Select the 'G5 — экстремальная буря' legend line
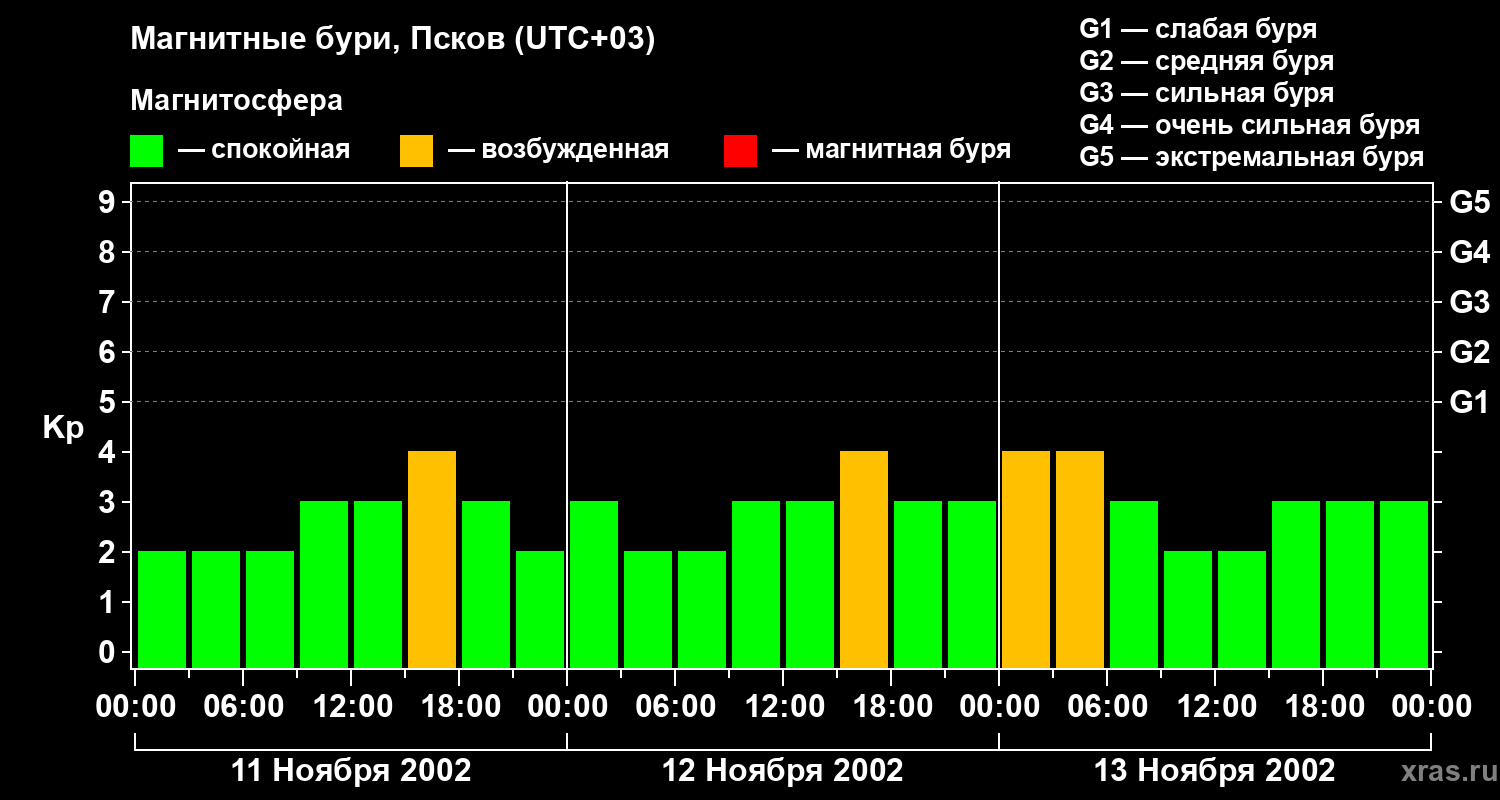Screen dimensions: 1500x800 point(1252,158)
